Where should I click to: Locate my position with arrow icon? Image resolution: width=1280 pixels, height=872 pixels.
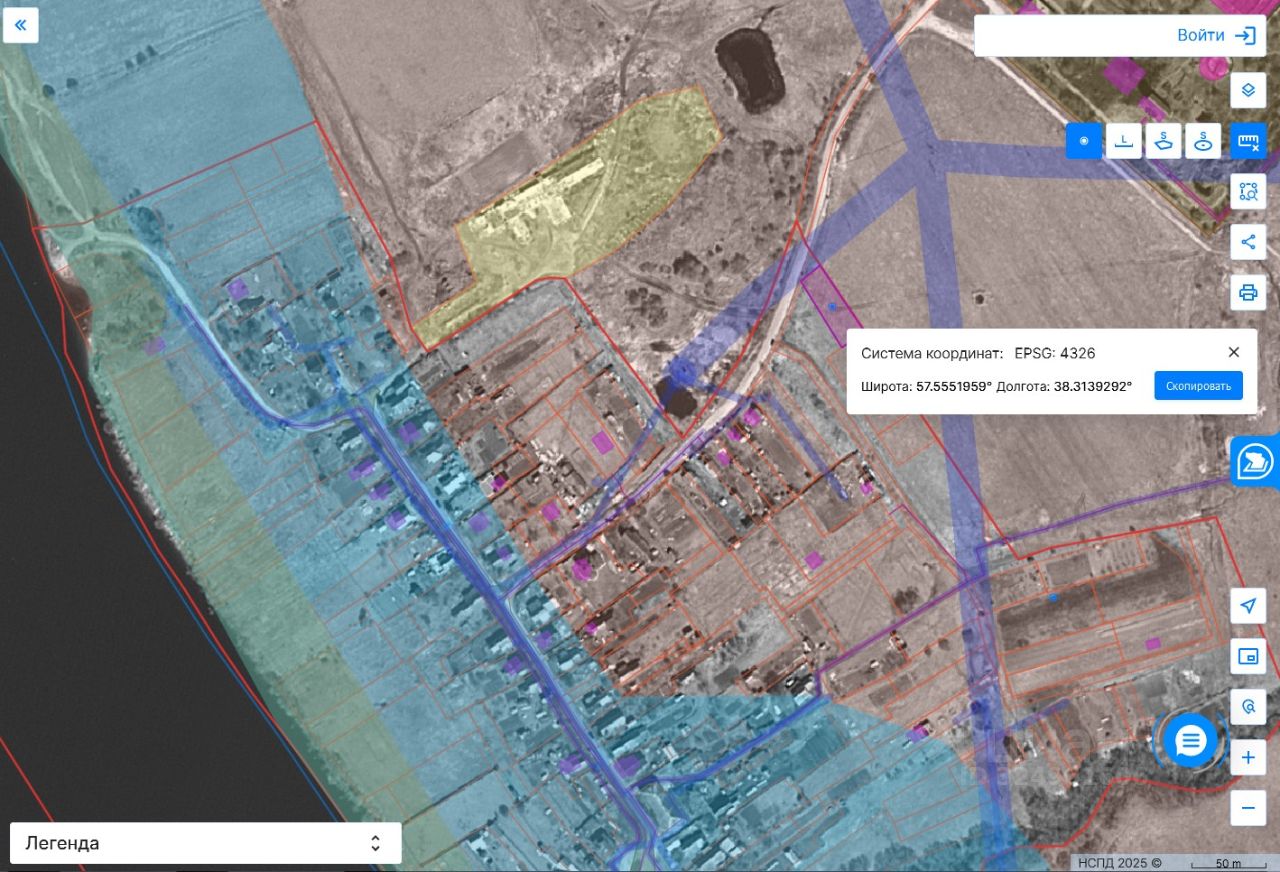coord(1248,606)
